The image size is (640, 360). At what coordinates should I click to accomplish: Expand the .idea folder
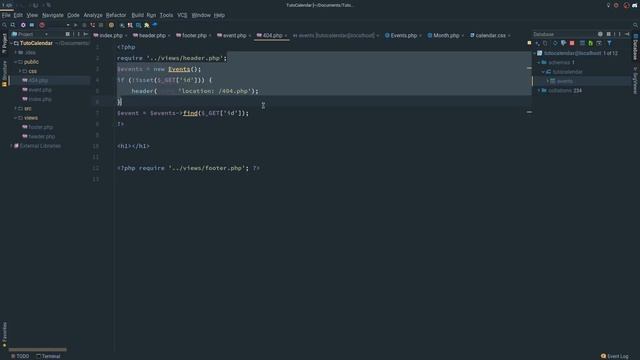pos(16,53)
